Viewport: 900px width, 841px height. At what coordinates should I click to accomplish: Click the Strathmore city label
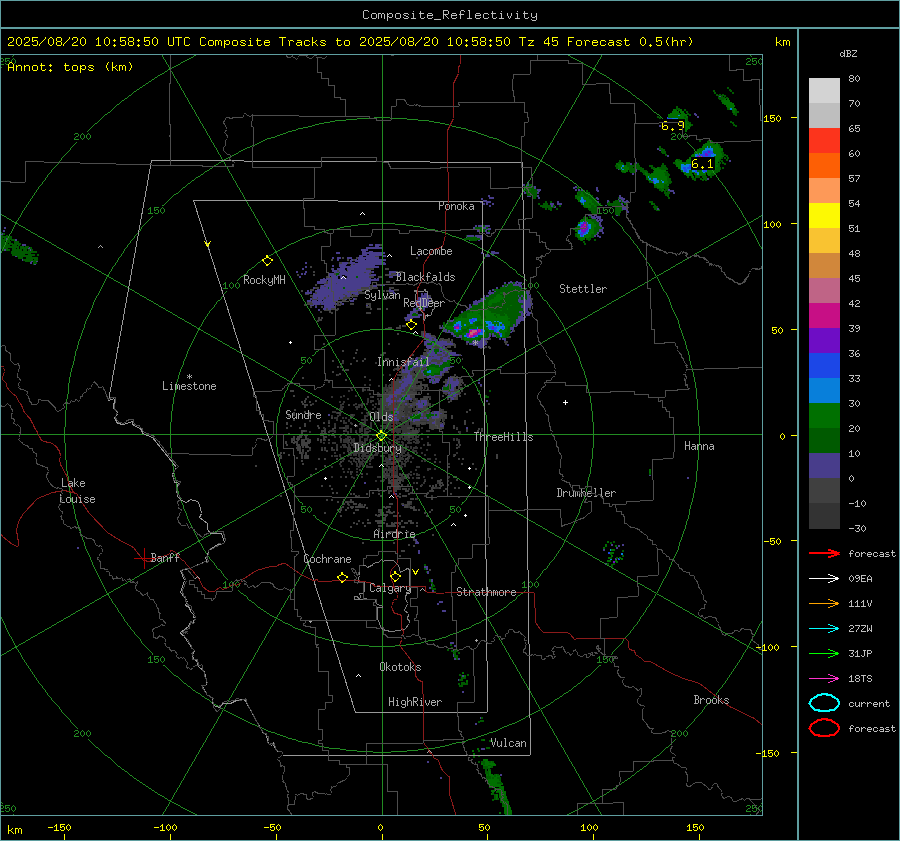click(x=486, y=592)
